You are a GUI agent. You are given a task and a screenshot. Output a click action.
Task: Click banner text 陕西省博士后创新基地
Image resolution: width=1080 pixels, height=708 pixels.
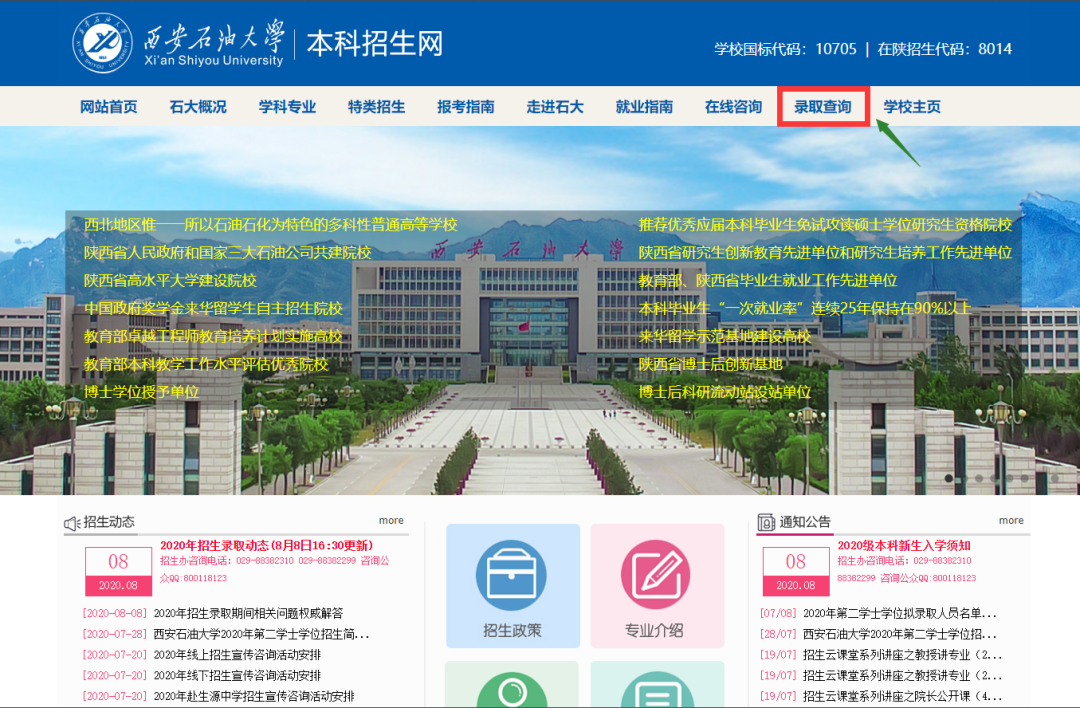(x=710, y=364)
